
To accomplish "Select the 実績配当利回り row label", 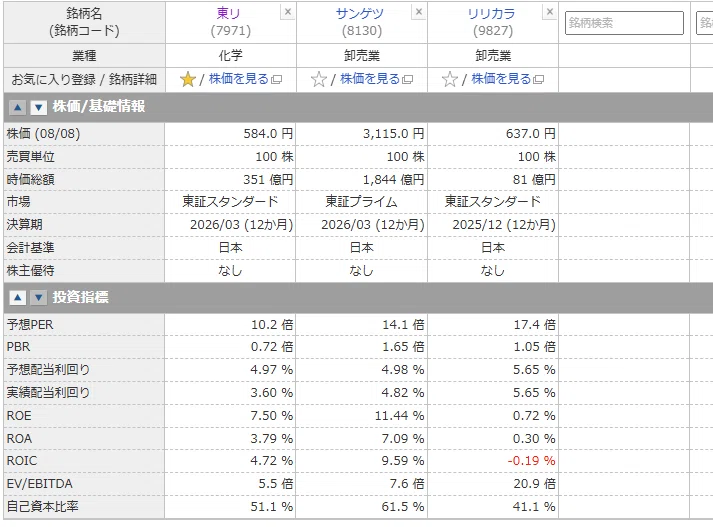I will pyautogui.click(x=49, y=392).
